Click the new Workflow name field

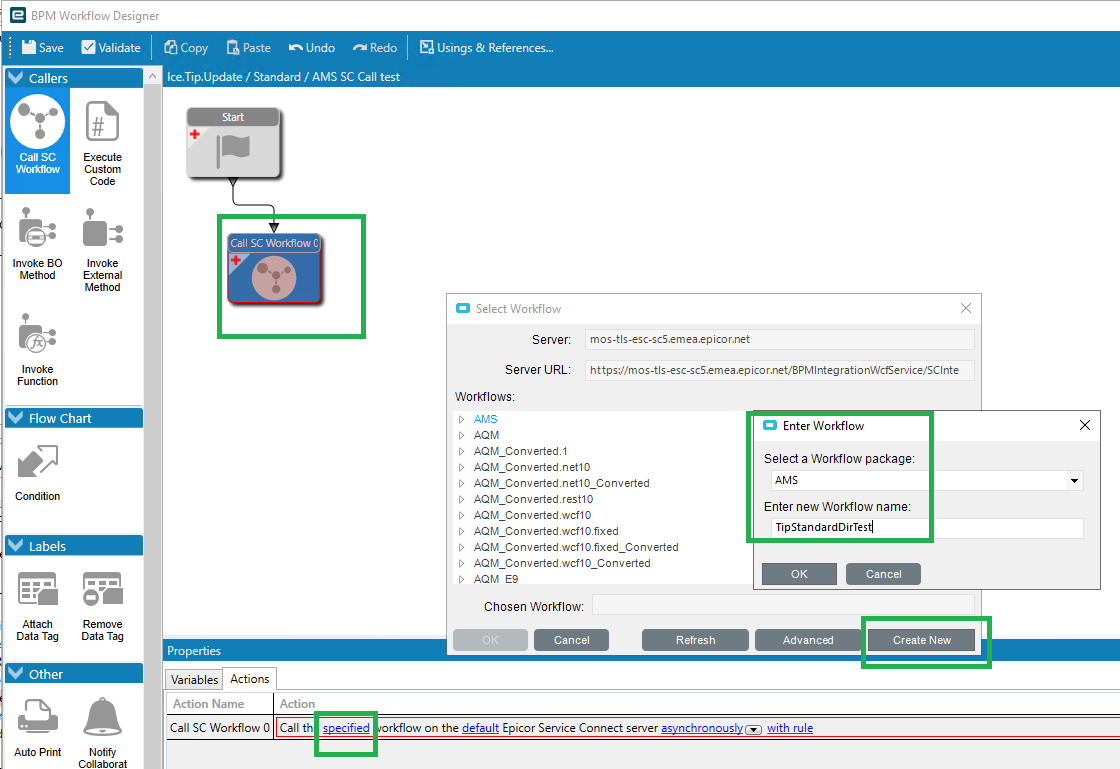click(926, 528)
